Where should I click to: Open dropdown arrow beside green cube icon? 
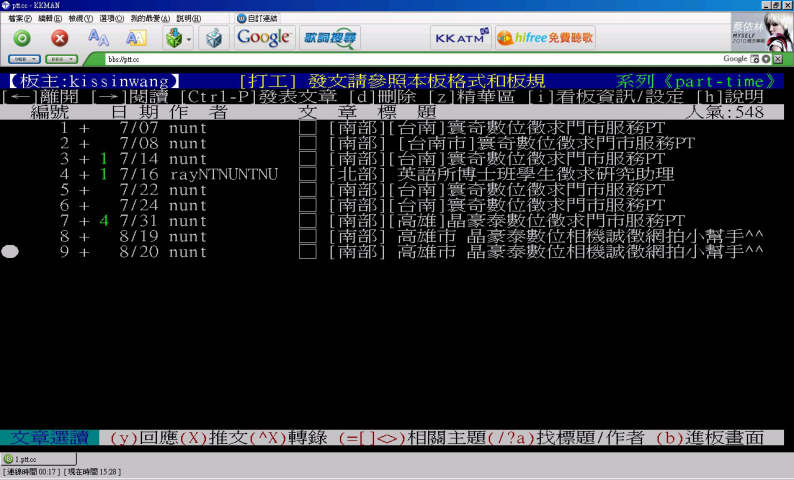point(189,39)
